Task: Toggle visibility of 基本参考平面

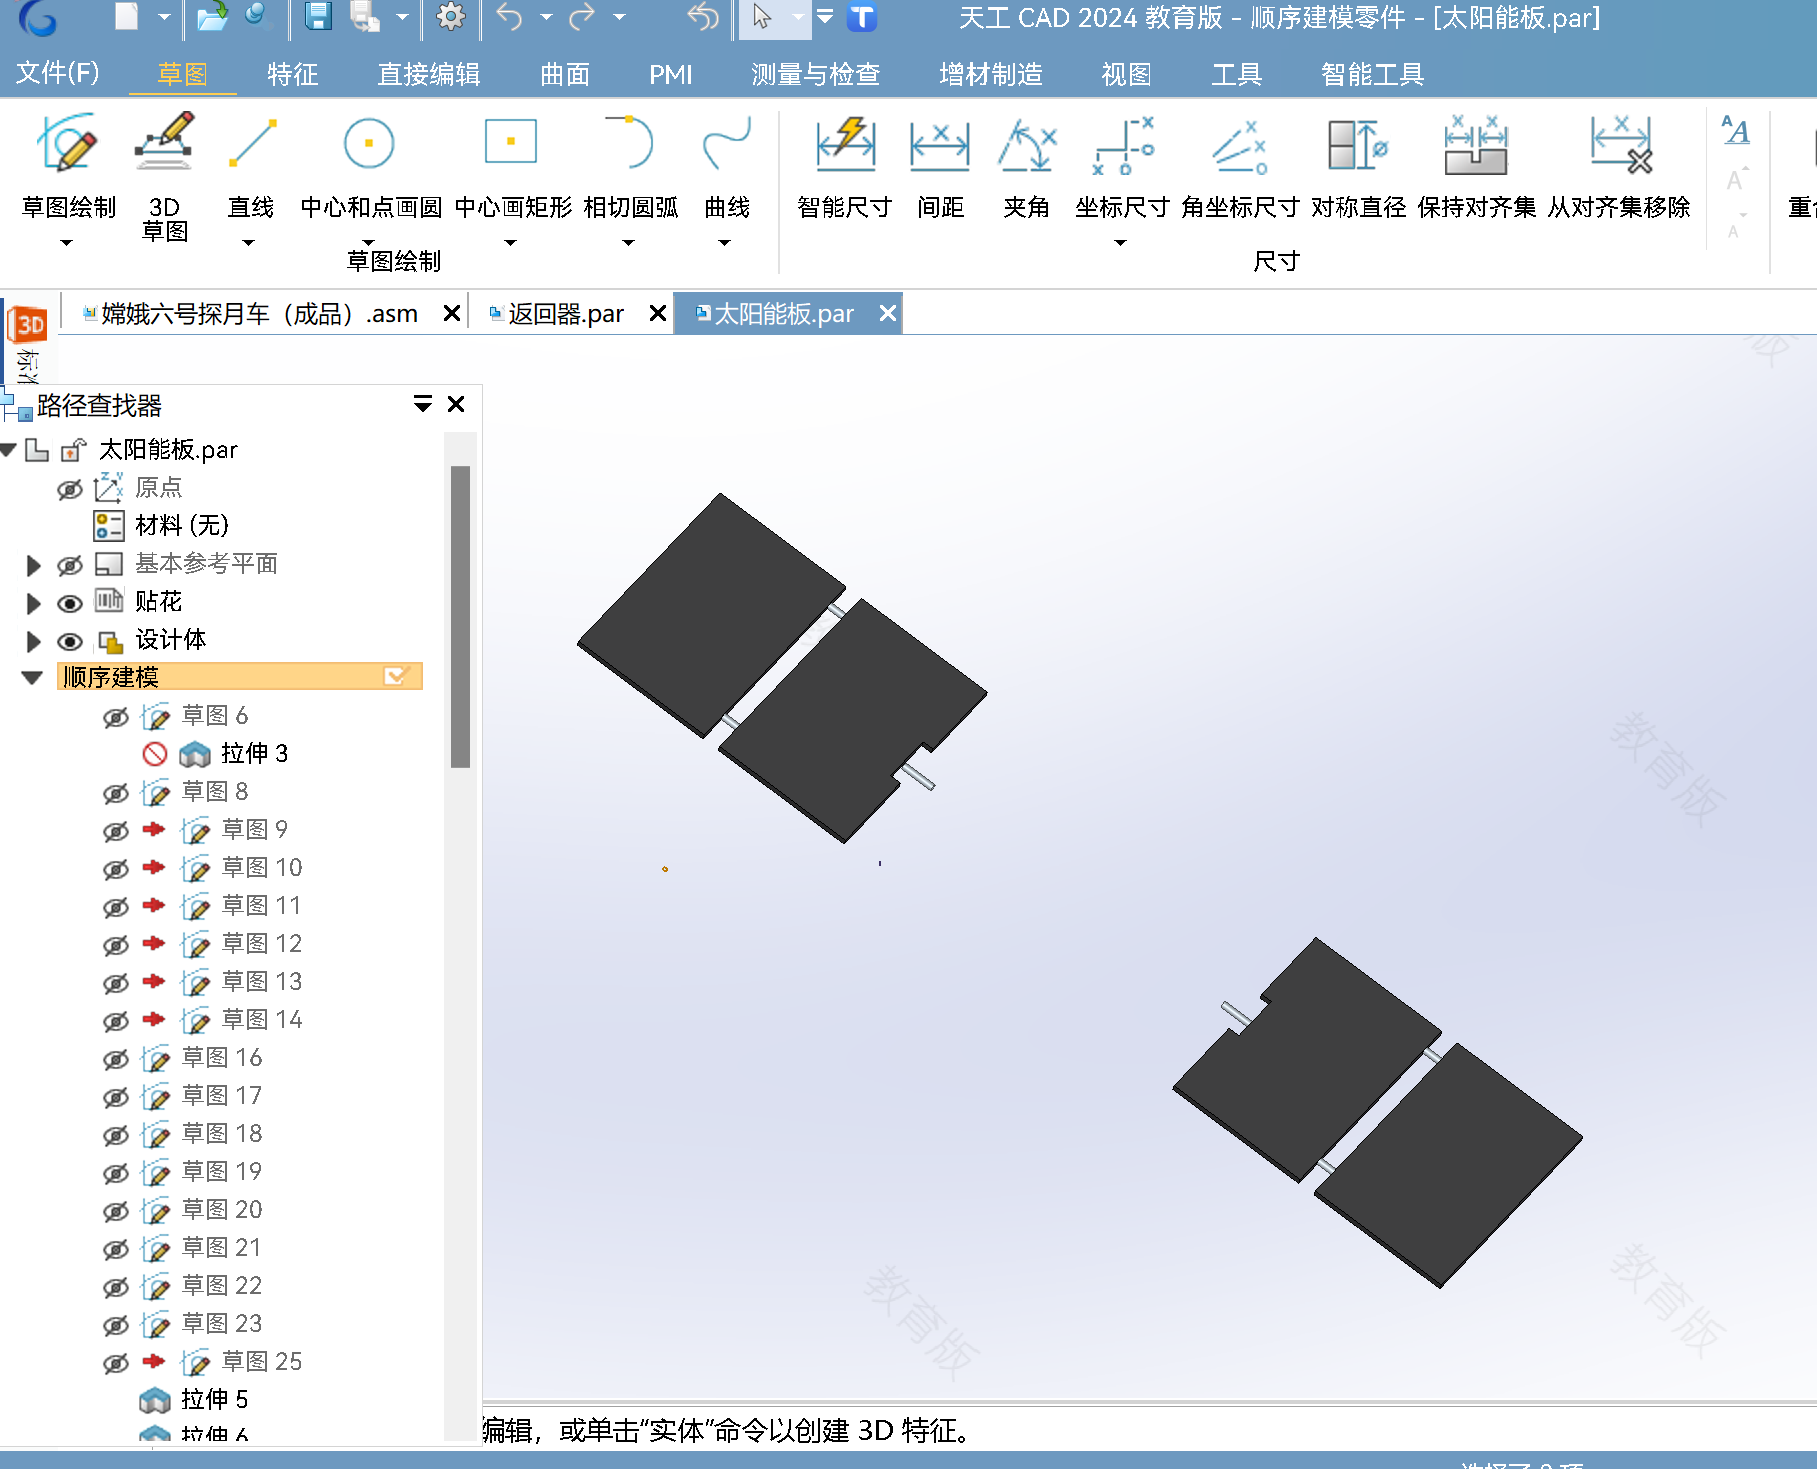Action: point(70,564)
